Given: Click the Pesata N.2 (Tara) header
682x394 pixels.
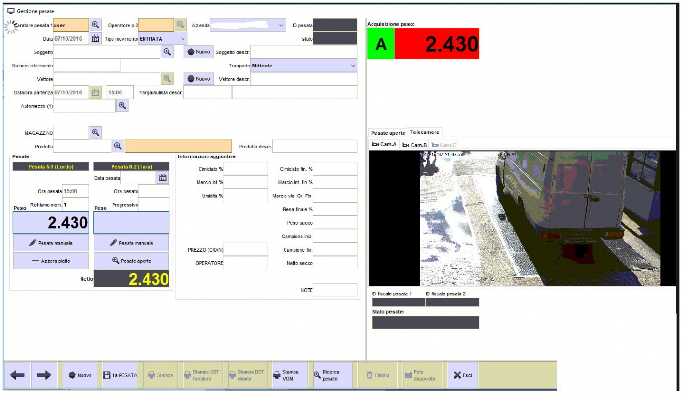Looking at the screenshot, I should 131,167.
